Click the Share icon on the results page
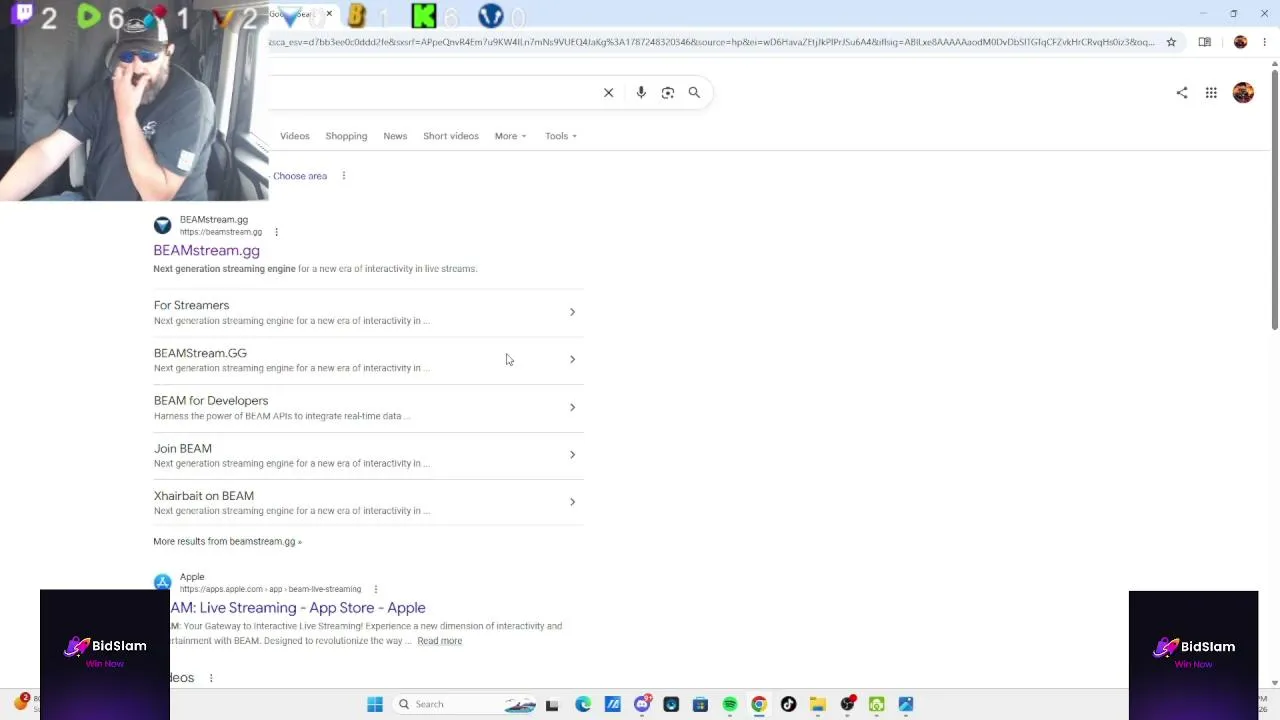The image size is (1280, 720). click(x=1182, y=93)
